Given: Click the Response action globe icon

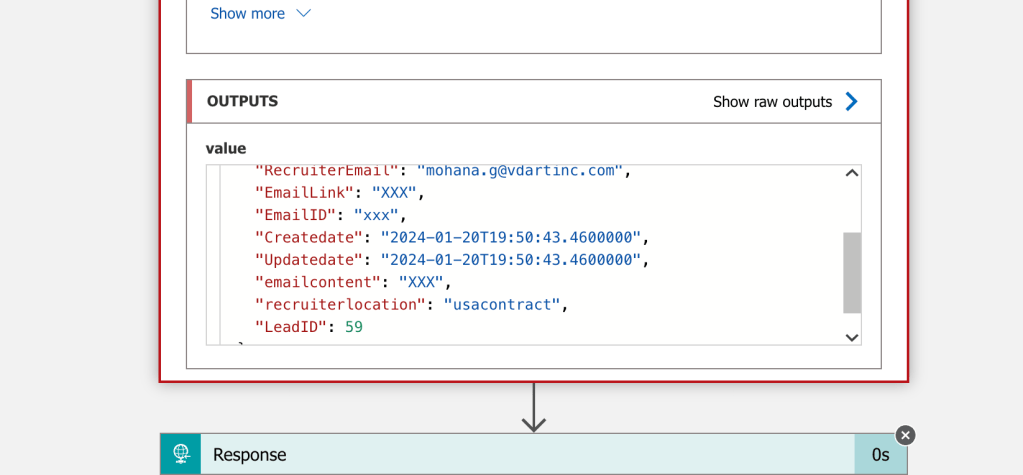Looking at the screenshot, I should click(181, 454).
